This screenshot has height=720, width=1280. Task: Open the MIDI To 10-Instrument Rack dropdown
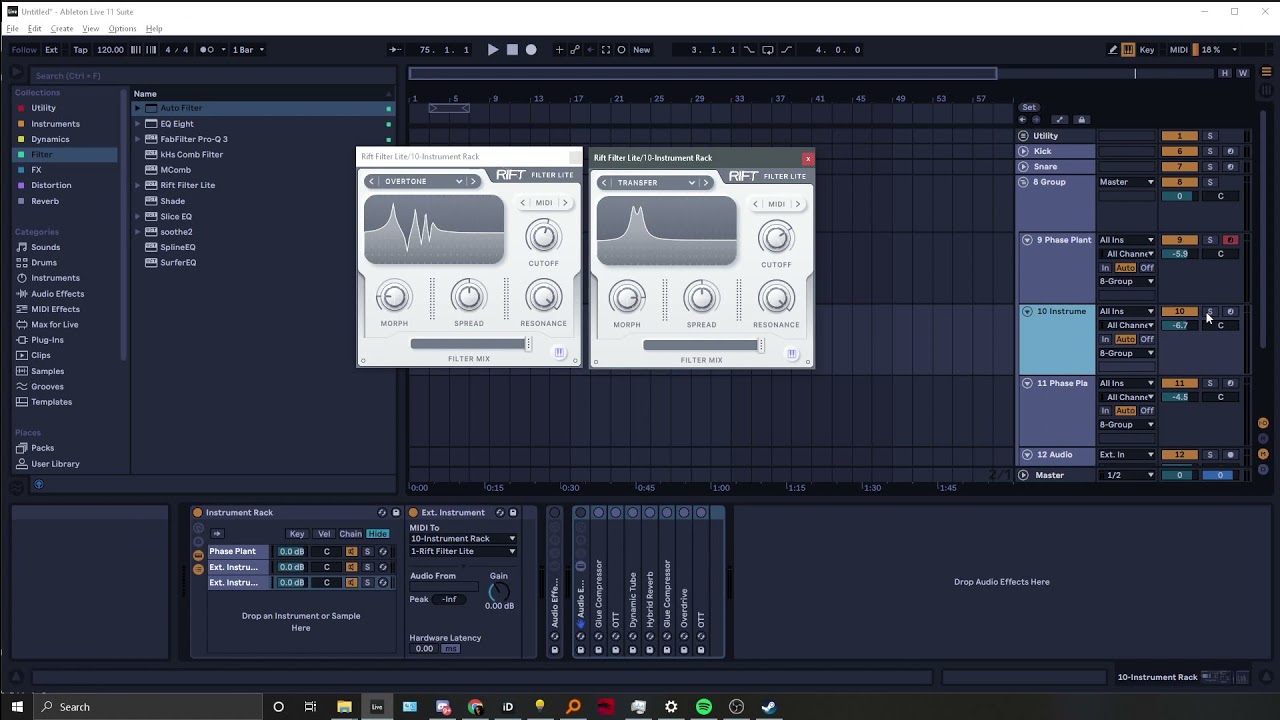tap(463, 539)
